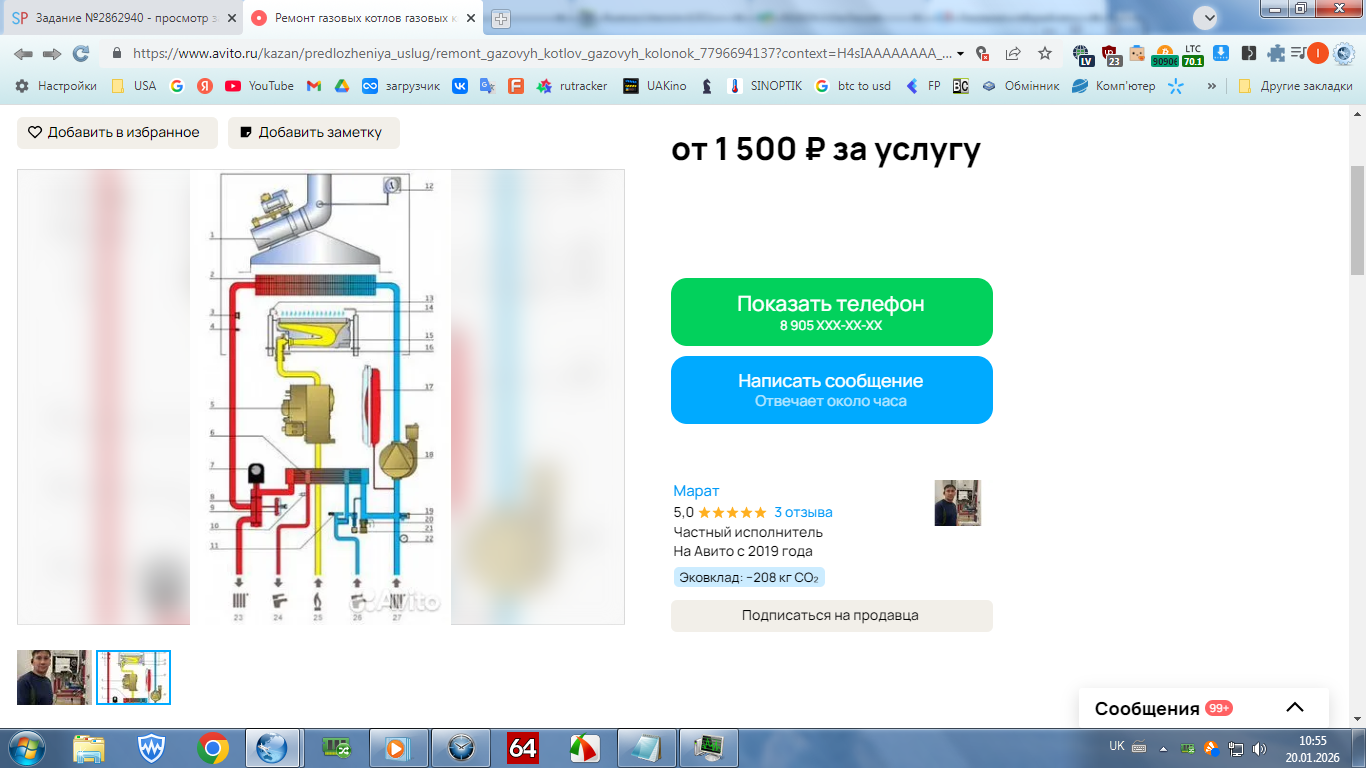The width and height of the screenshot is (1366, 768).
Task: Open the Обмінник bookmark
Action: point(1020,86)
